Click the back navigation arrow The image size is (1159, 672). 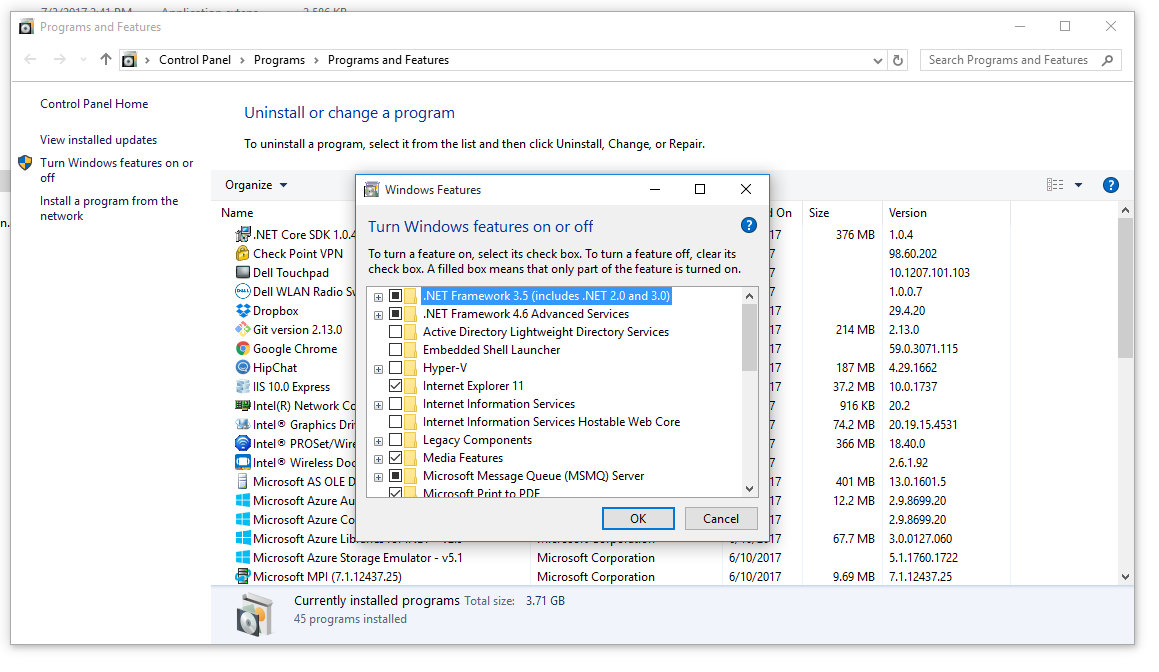click(x=30, y=59)
